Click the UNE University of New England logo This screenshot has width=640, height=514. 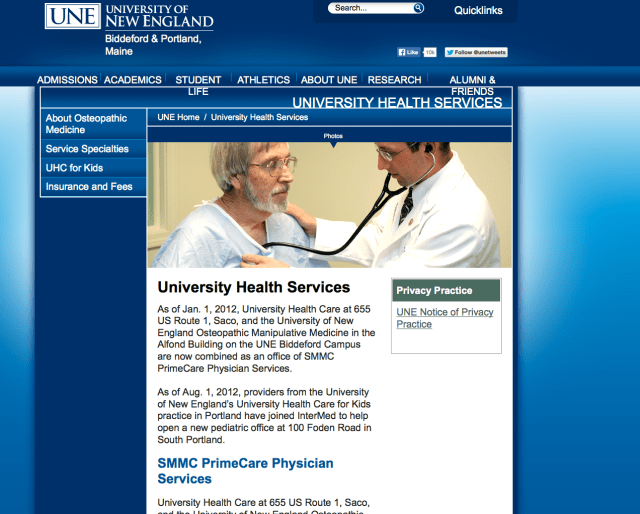(129, 16)
